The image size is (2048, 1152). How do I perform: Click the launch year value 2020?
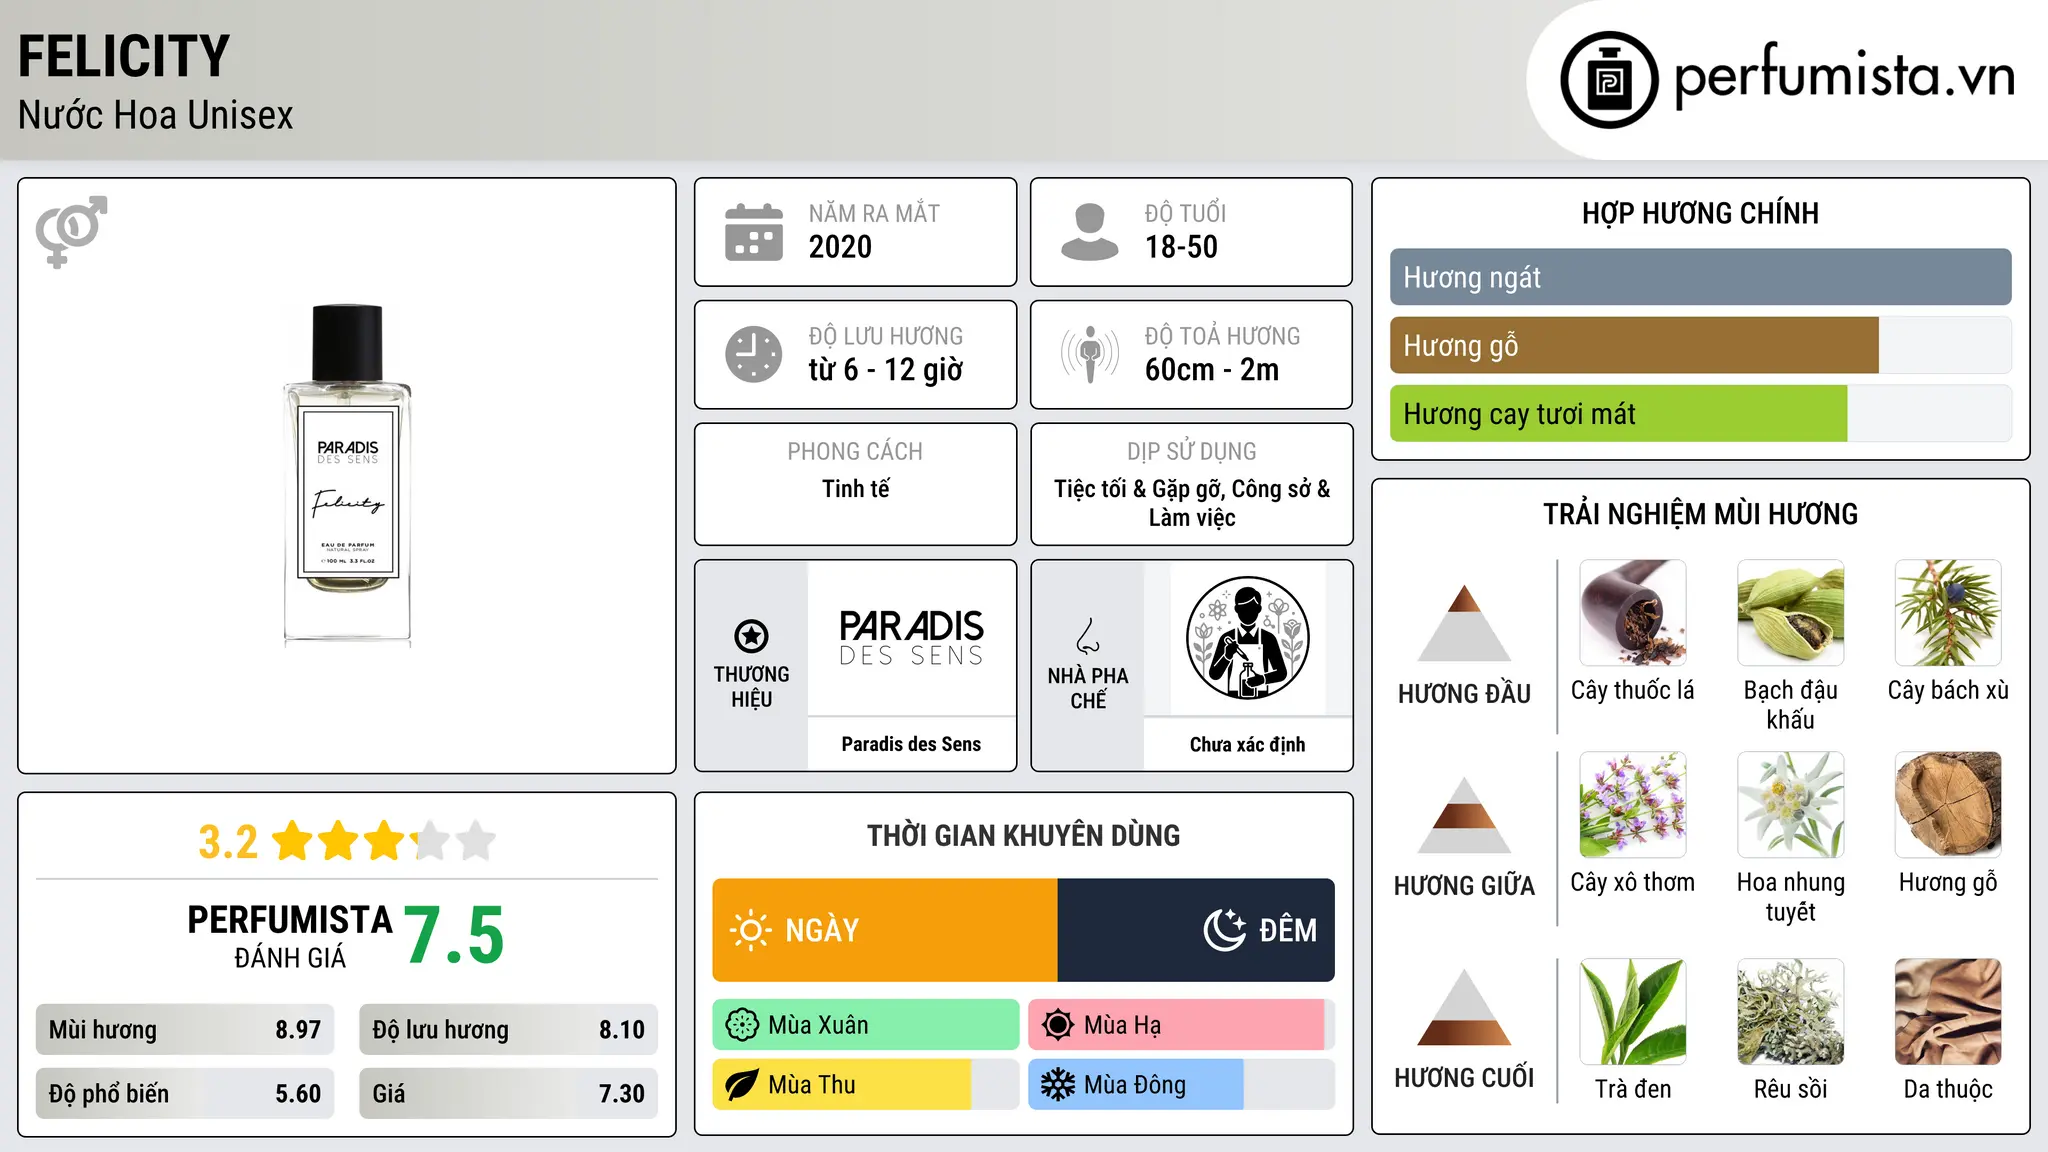[x=840, y=247]
